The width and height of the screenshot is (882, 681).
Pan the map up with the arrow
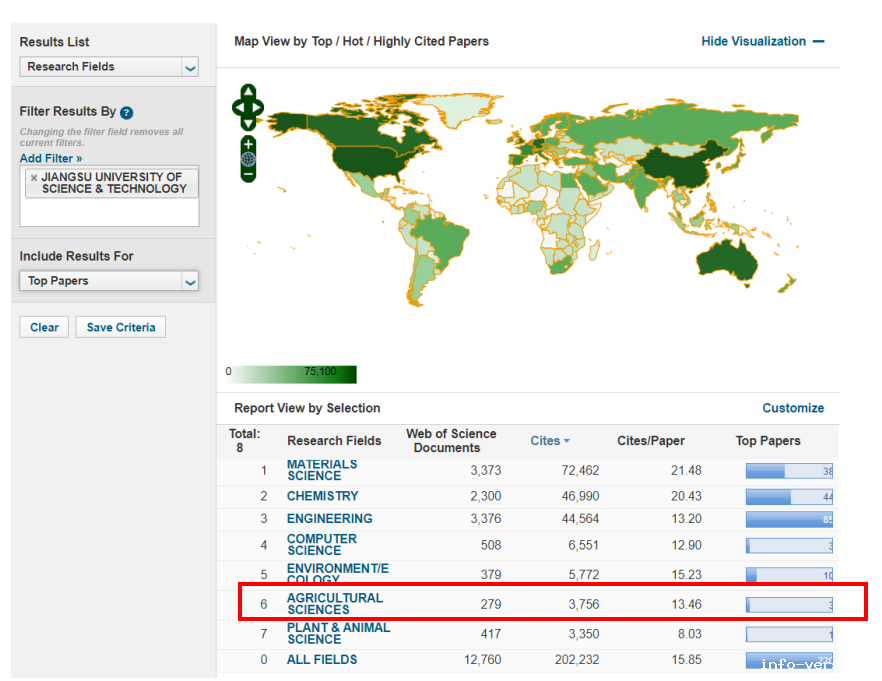point(248,90)
